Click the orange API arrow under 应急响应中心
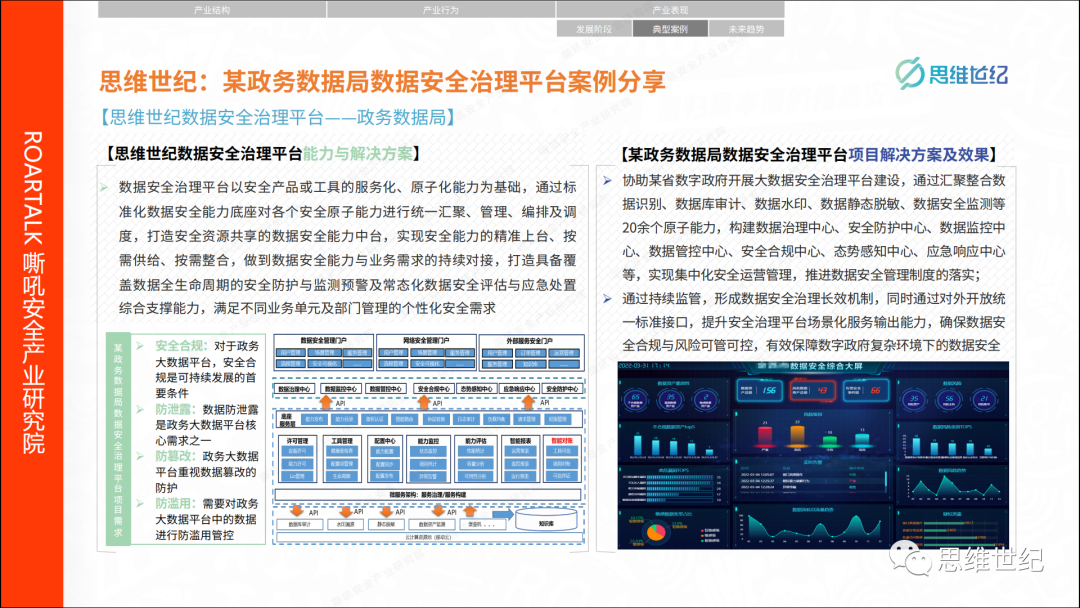The width and height of the screenshot is (1080, 608). 528,402
